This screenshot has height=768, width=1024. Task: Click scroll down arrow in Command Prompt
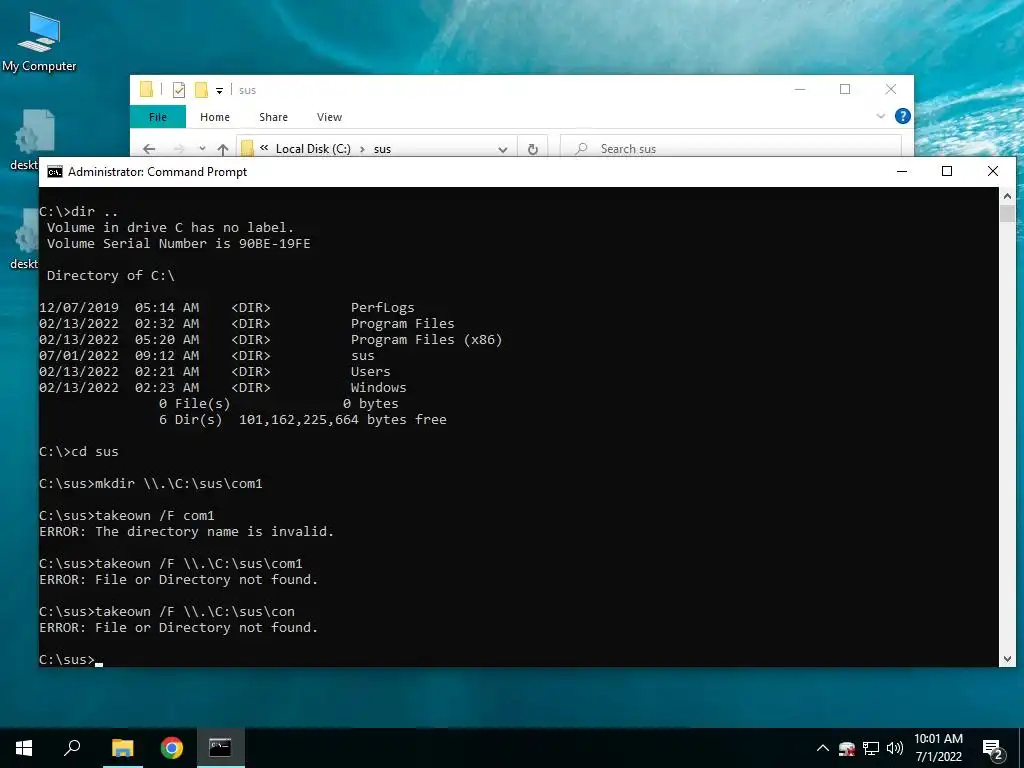tap(1006, 659)
